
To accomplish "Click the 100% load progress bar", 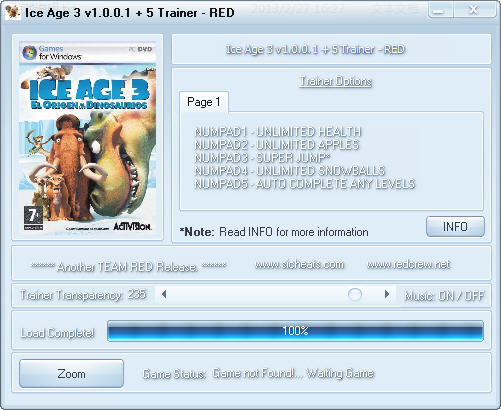I will [x=295, y=331].
